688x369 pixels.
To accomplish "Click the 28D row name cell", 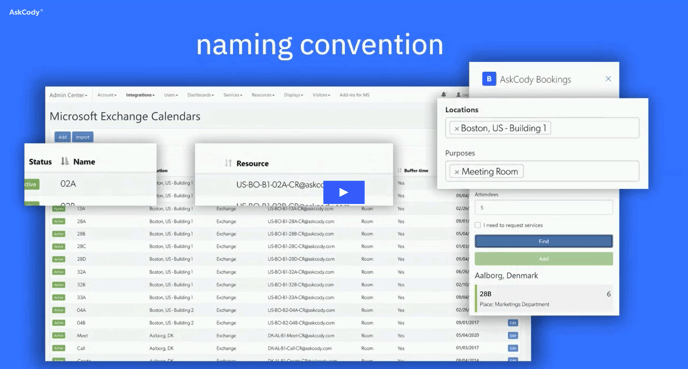I will (82, 259).
